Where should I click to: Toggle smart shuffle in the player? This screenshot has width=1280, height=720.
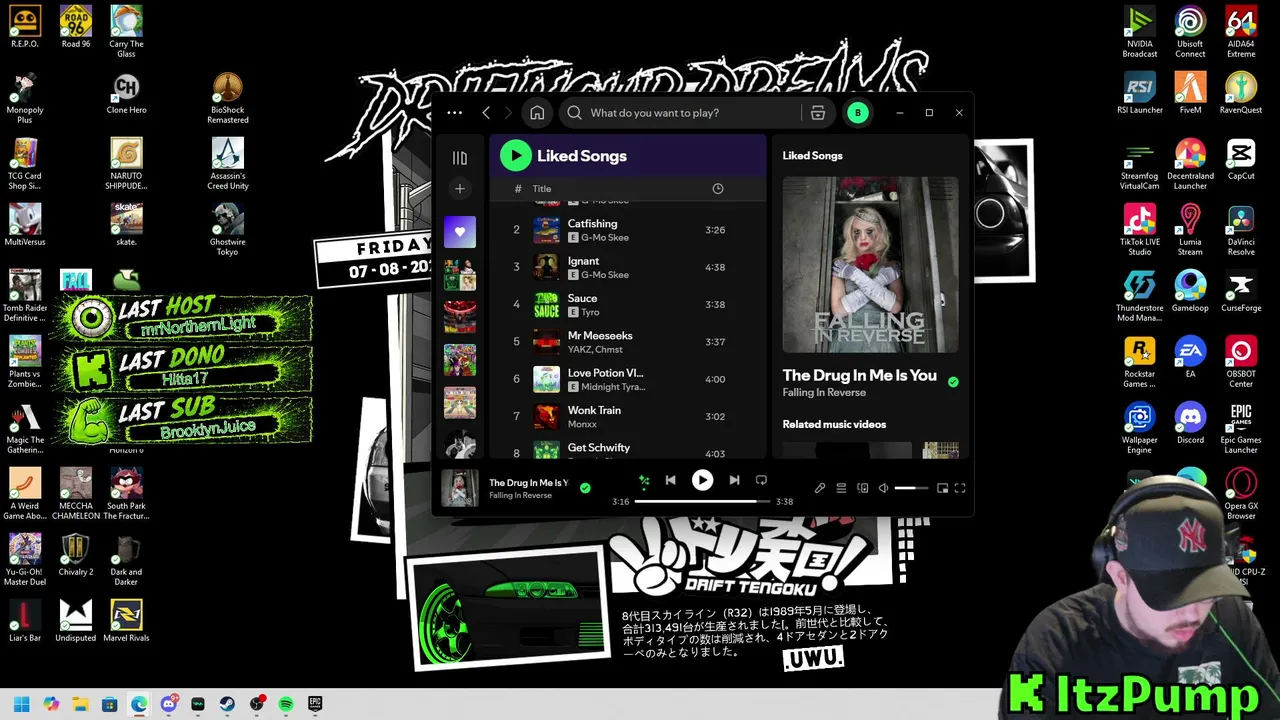pyautogui.click(x=644, y=481)
